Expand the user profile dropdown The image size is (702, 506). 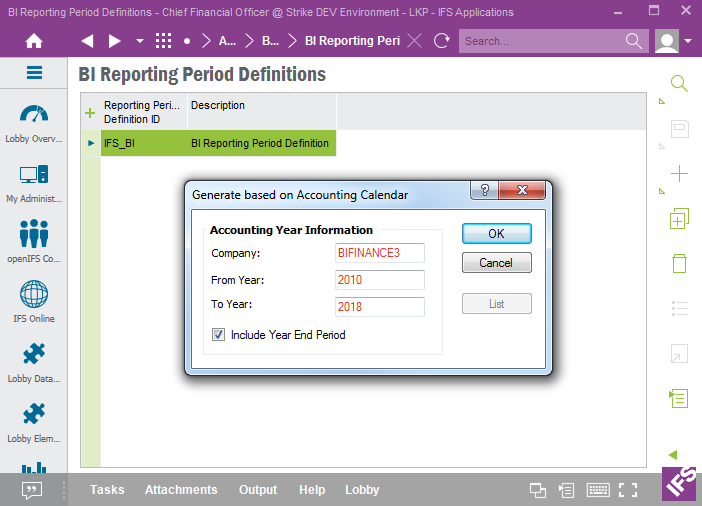(689, 41)
